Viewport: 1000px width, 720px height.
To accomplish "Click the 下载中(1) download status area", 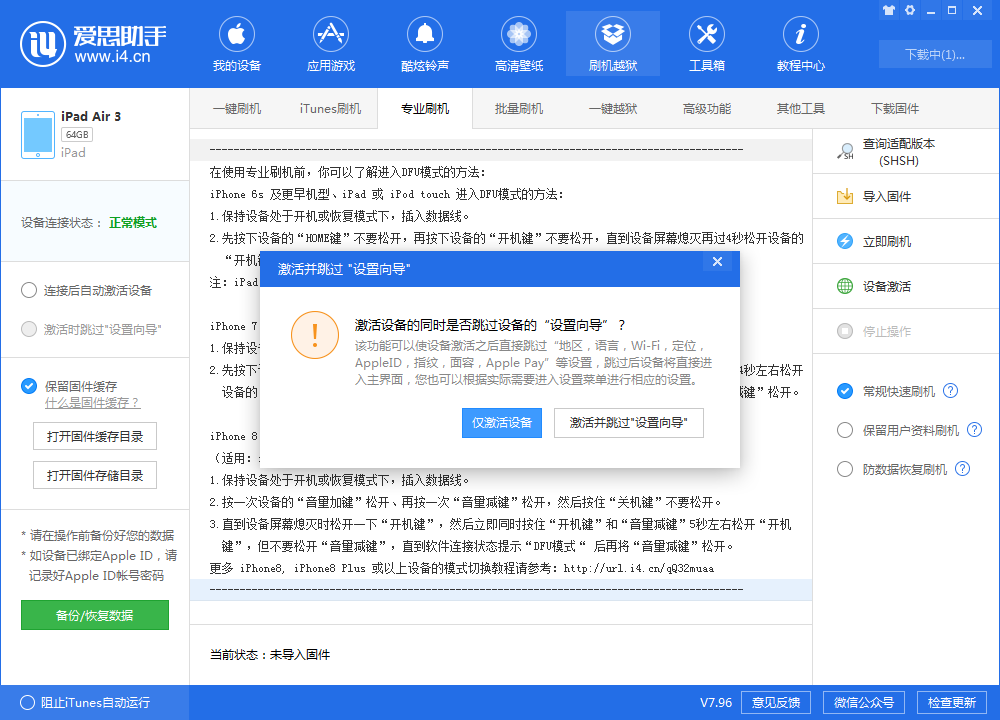I will (934, 55).
